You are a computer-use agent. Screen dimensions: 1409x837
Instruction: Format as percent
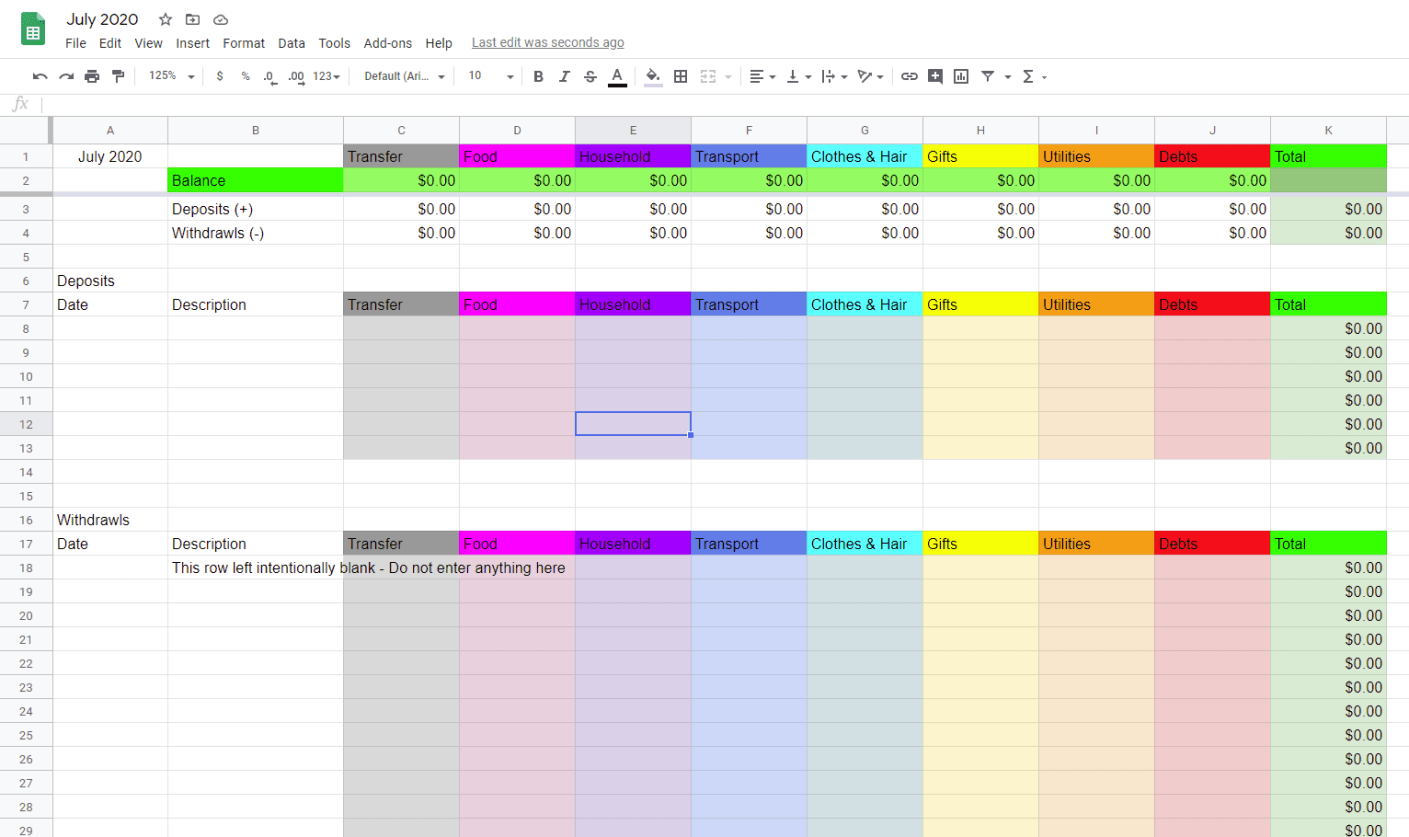[x=245, y=76]
